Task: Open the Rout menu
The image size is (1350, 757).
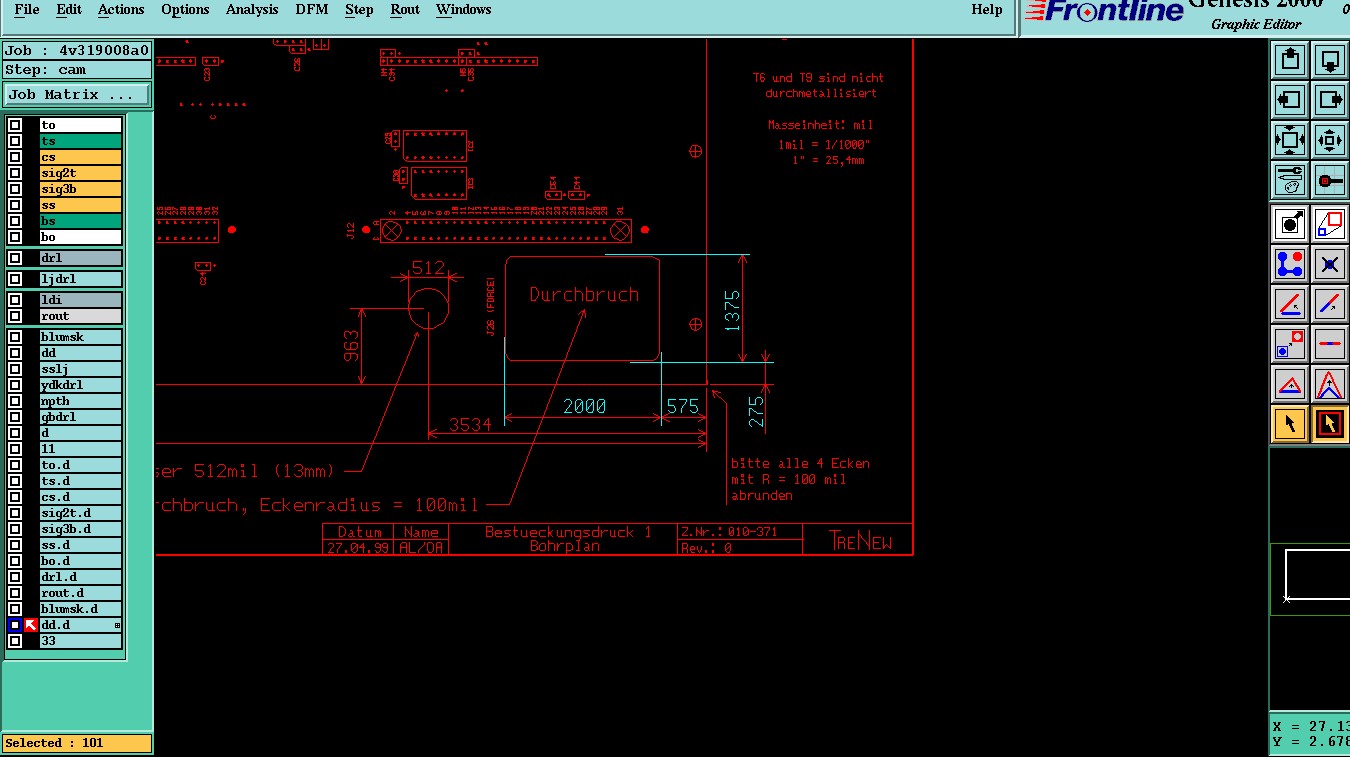Action: 405,10
